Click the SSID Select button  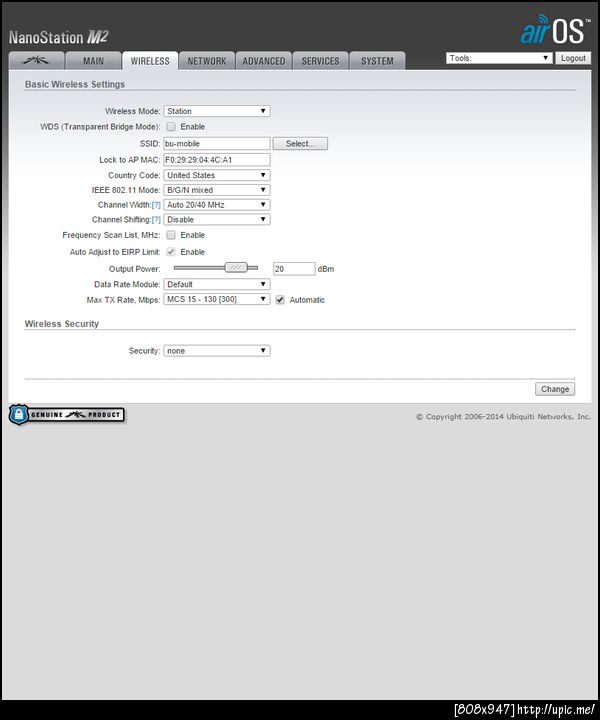tap(300, 143)
